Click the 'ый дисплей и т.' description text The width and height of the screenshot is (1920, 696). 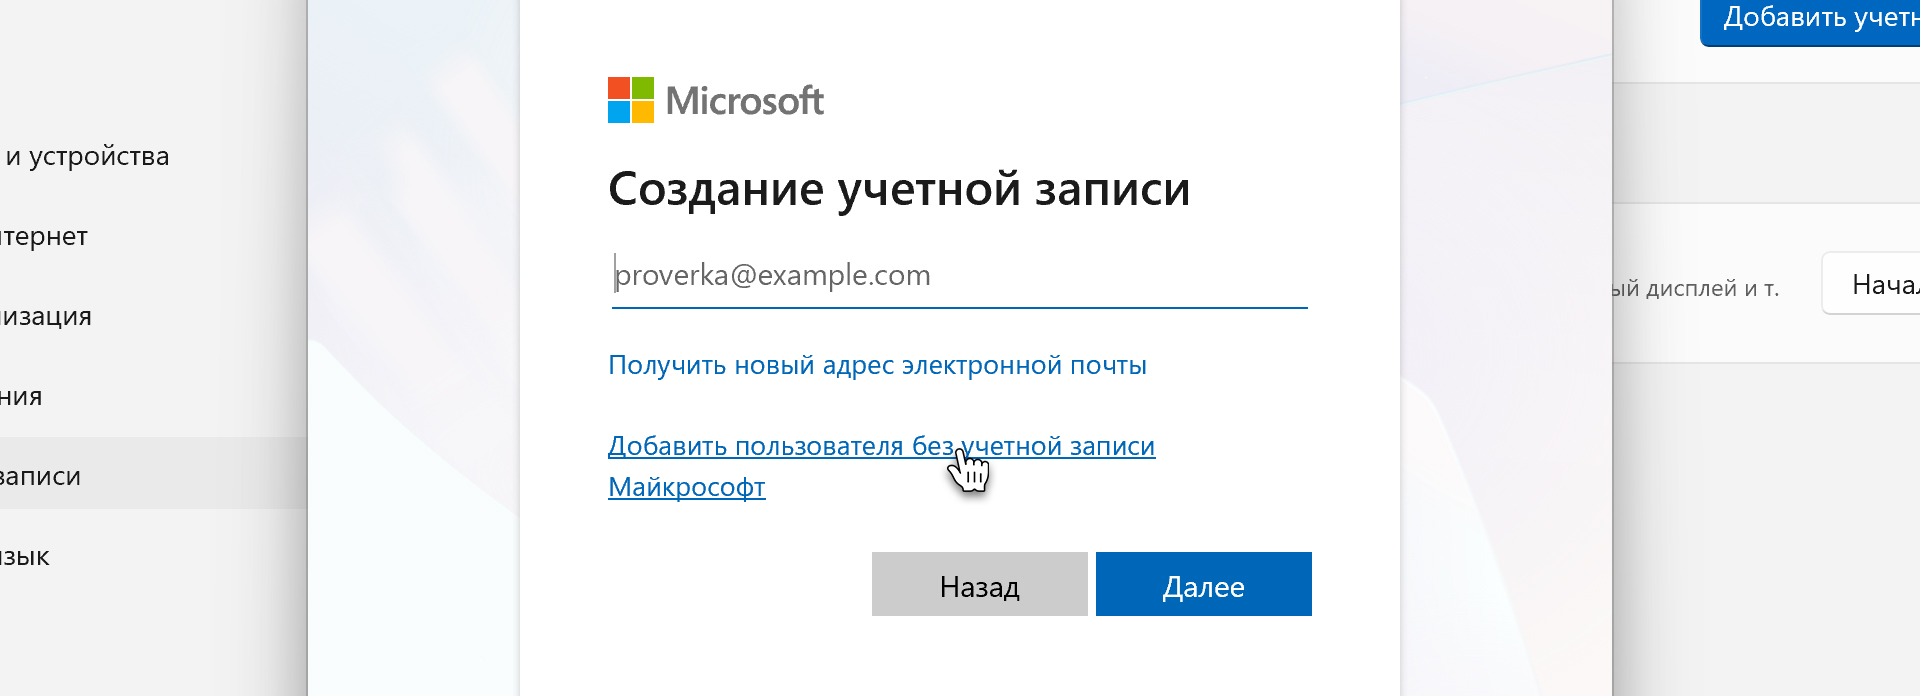(1696, 289)
